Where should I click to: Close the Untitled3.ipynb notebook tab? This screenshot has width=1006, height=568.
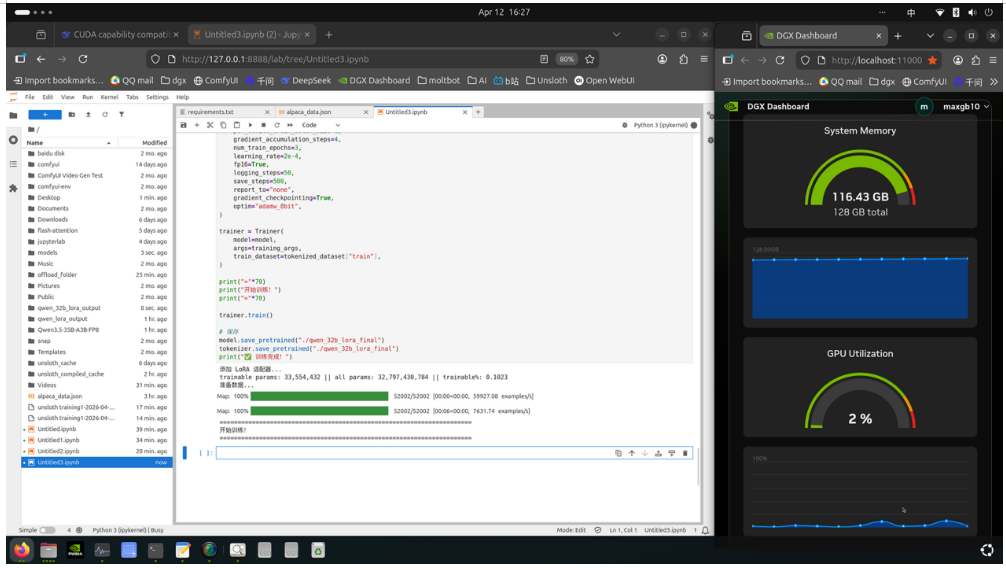click(465, 112)
